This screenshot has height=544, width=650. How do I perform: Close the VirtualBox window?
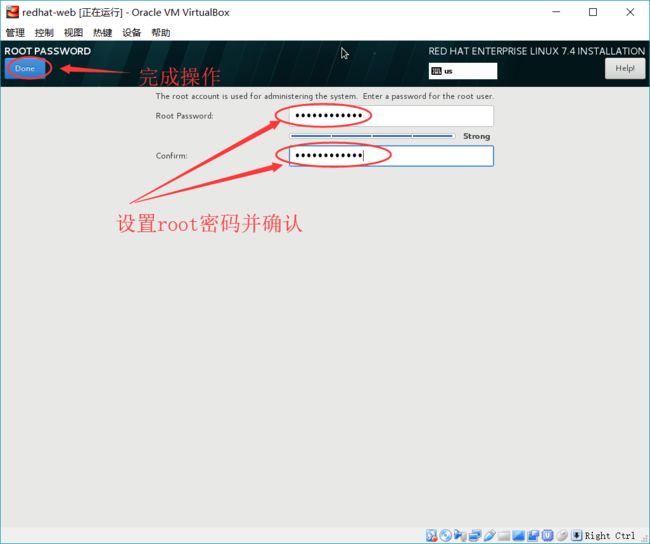coord(630,12)
